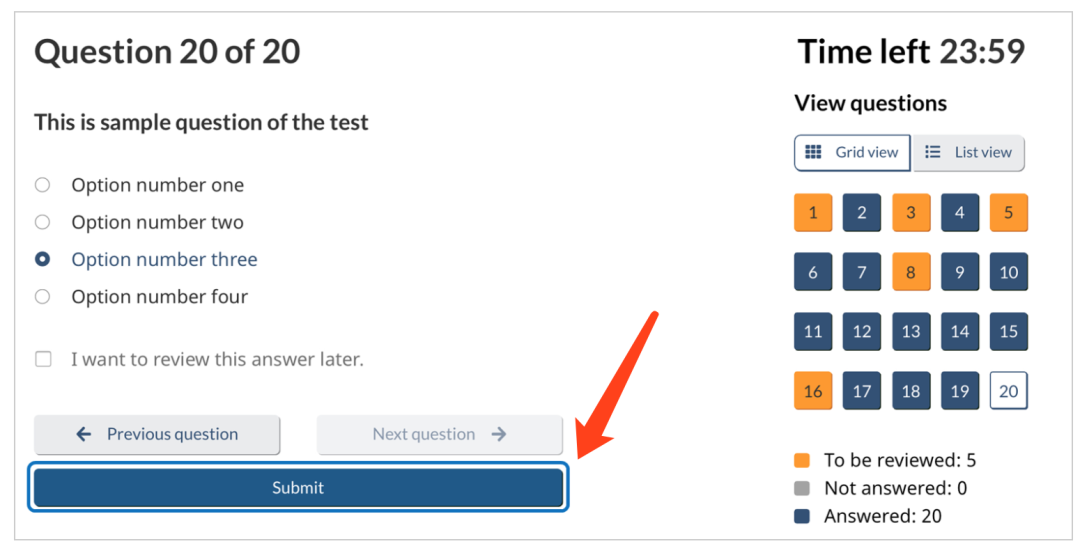
Task: Submit the test
Action: coord(298,487)
